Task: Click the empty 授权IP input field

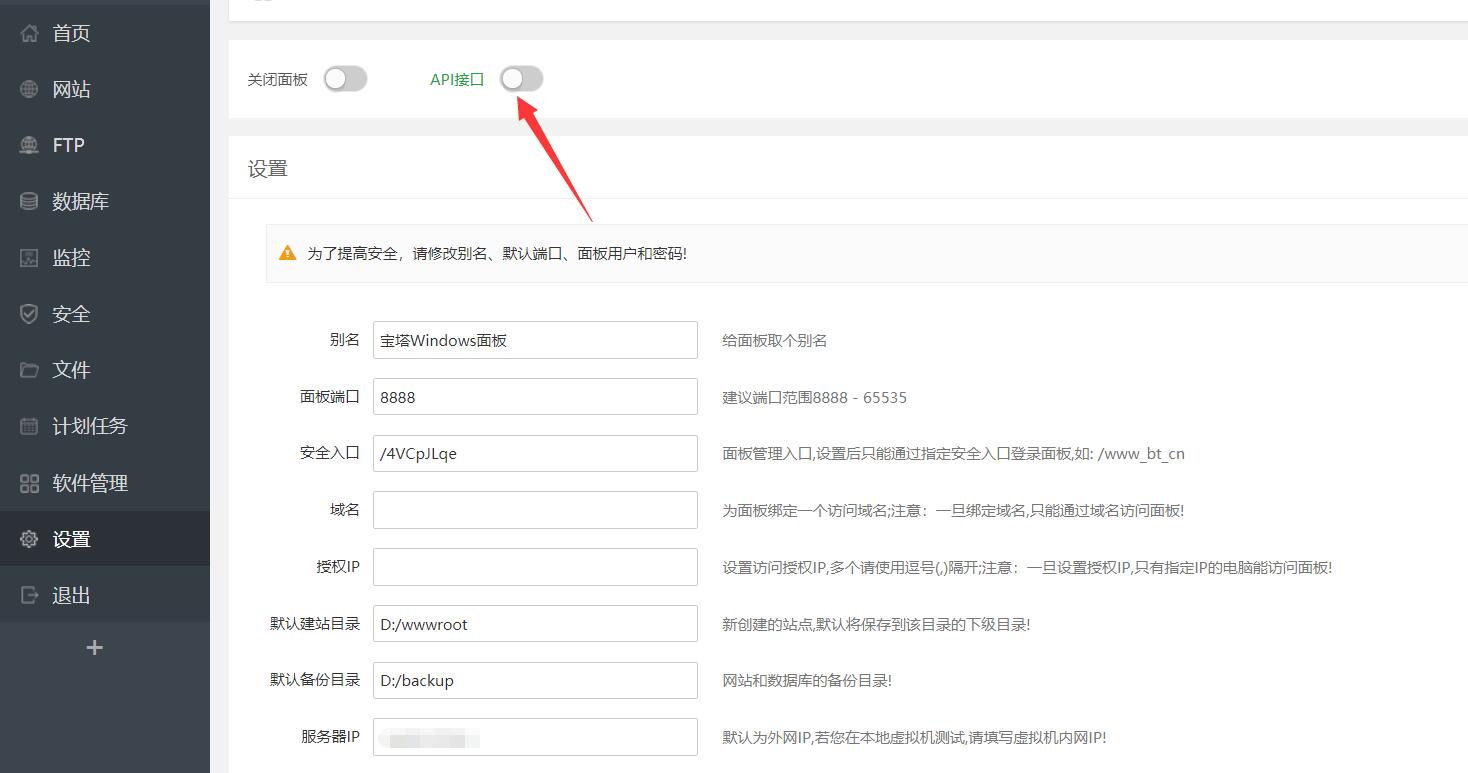Action: (x=535, y=567)
